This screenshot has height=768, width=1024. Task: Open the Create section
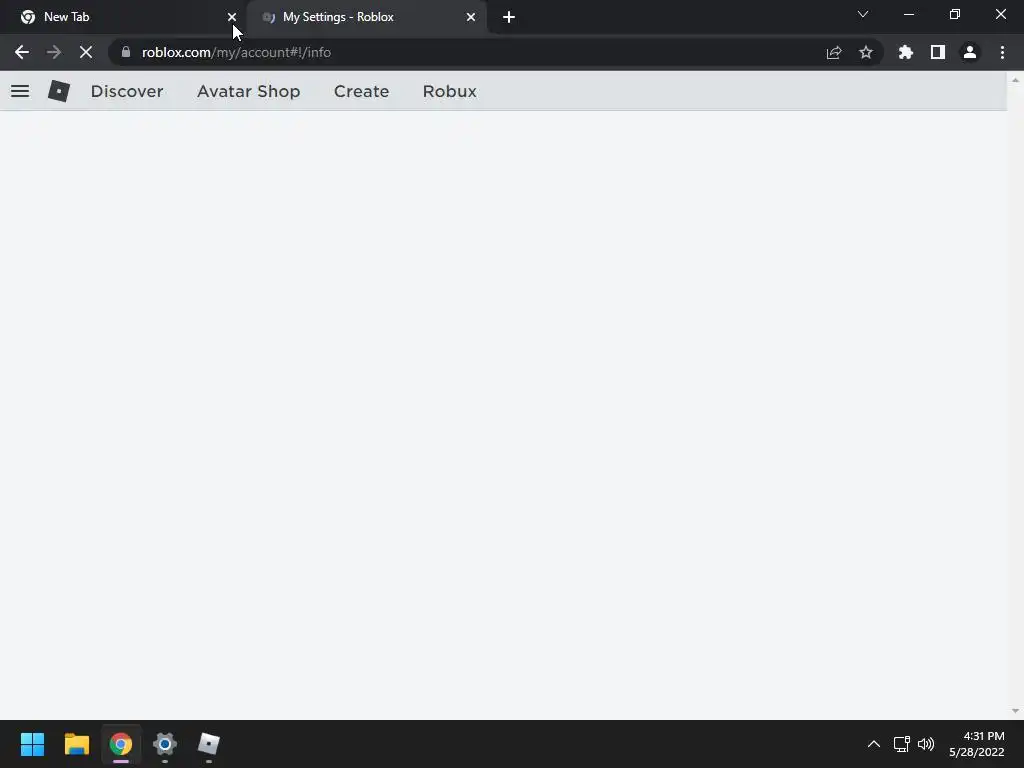[x=361, y=91]
